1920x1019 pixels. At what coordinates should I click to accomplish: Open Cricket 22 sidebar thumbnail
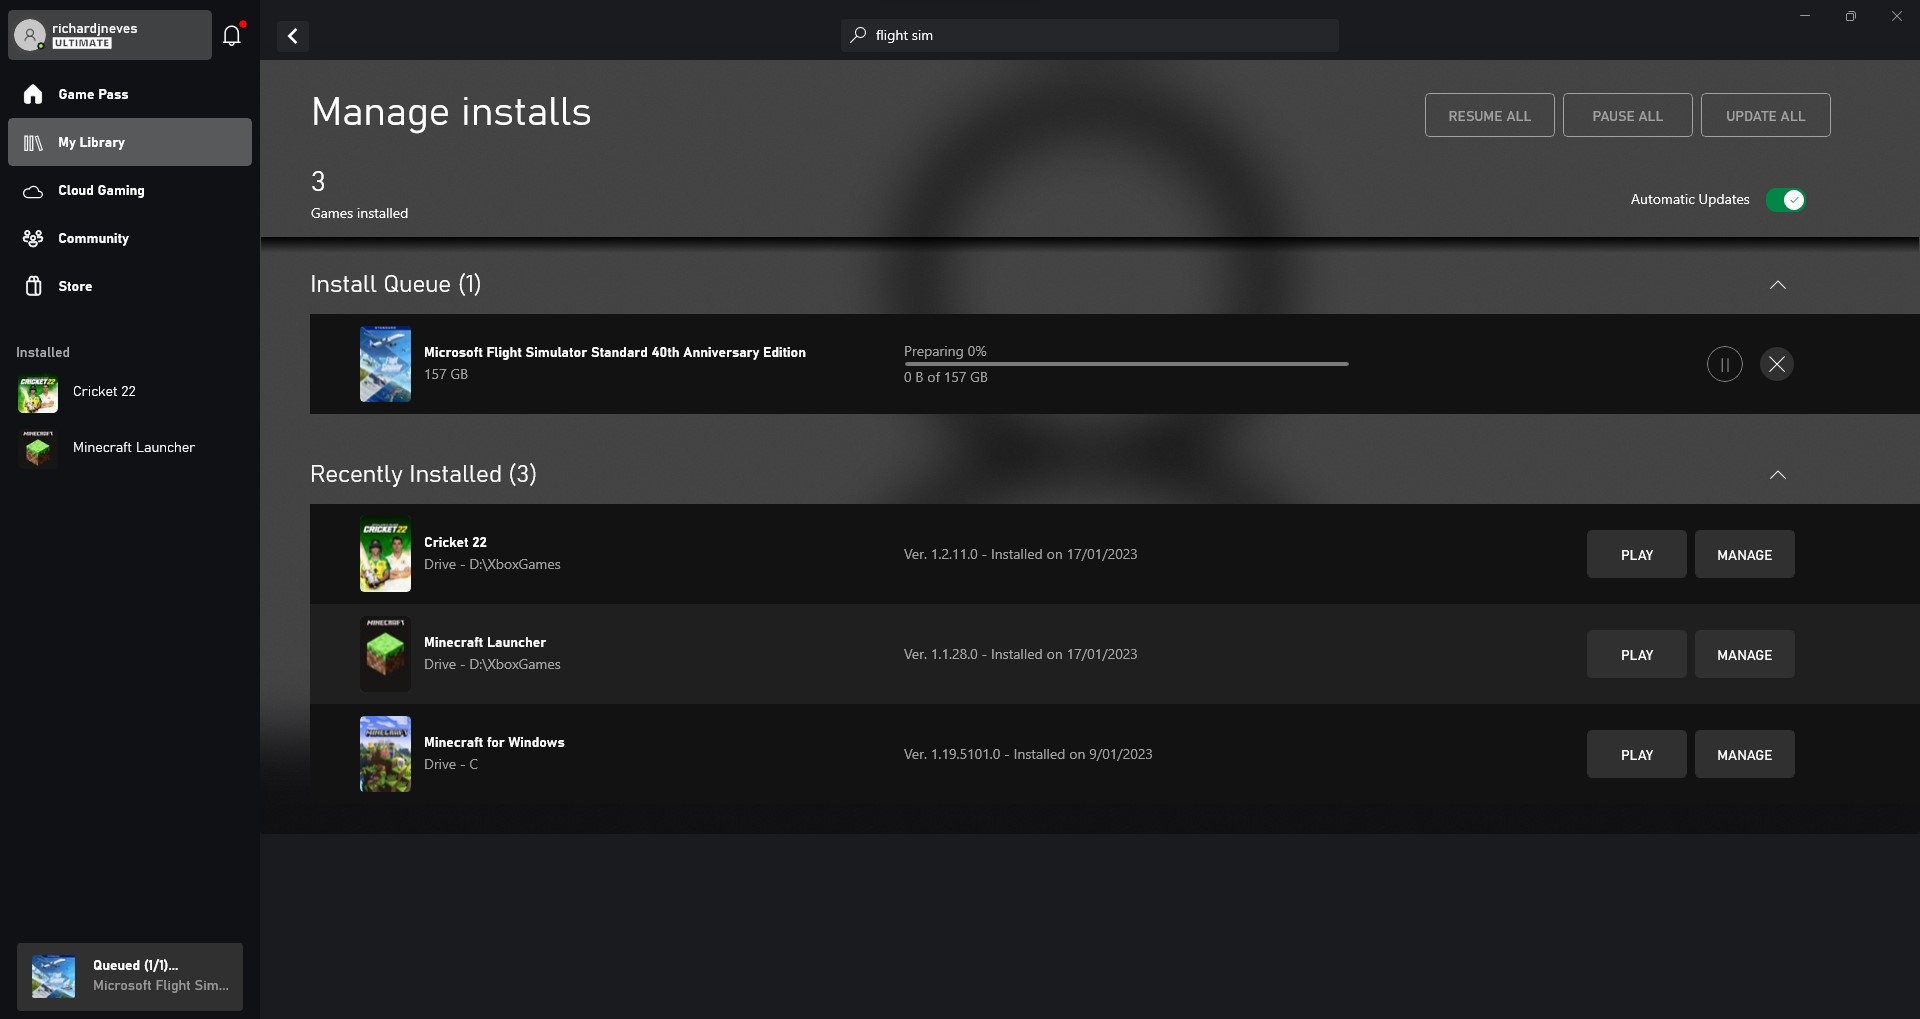tap(38, 394)
